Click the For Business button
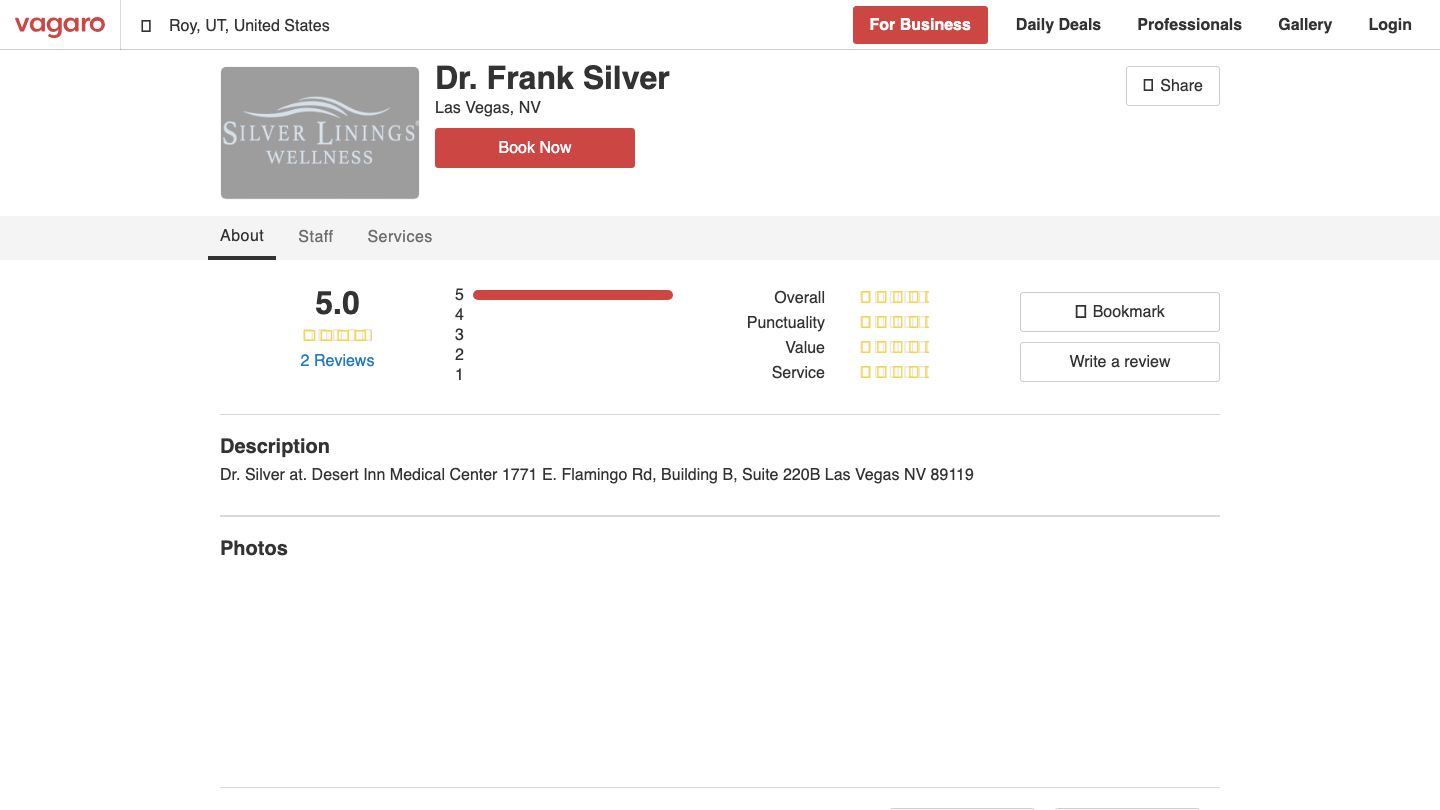The image size is (1440, 810). [920, 25]
